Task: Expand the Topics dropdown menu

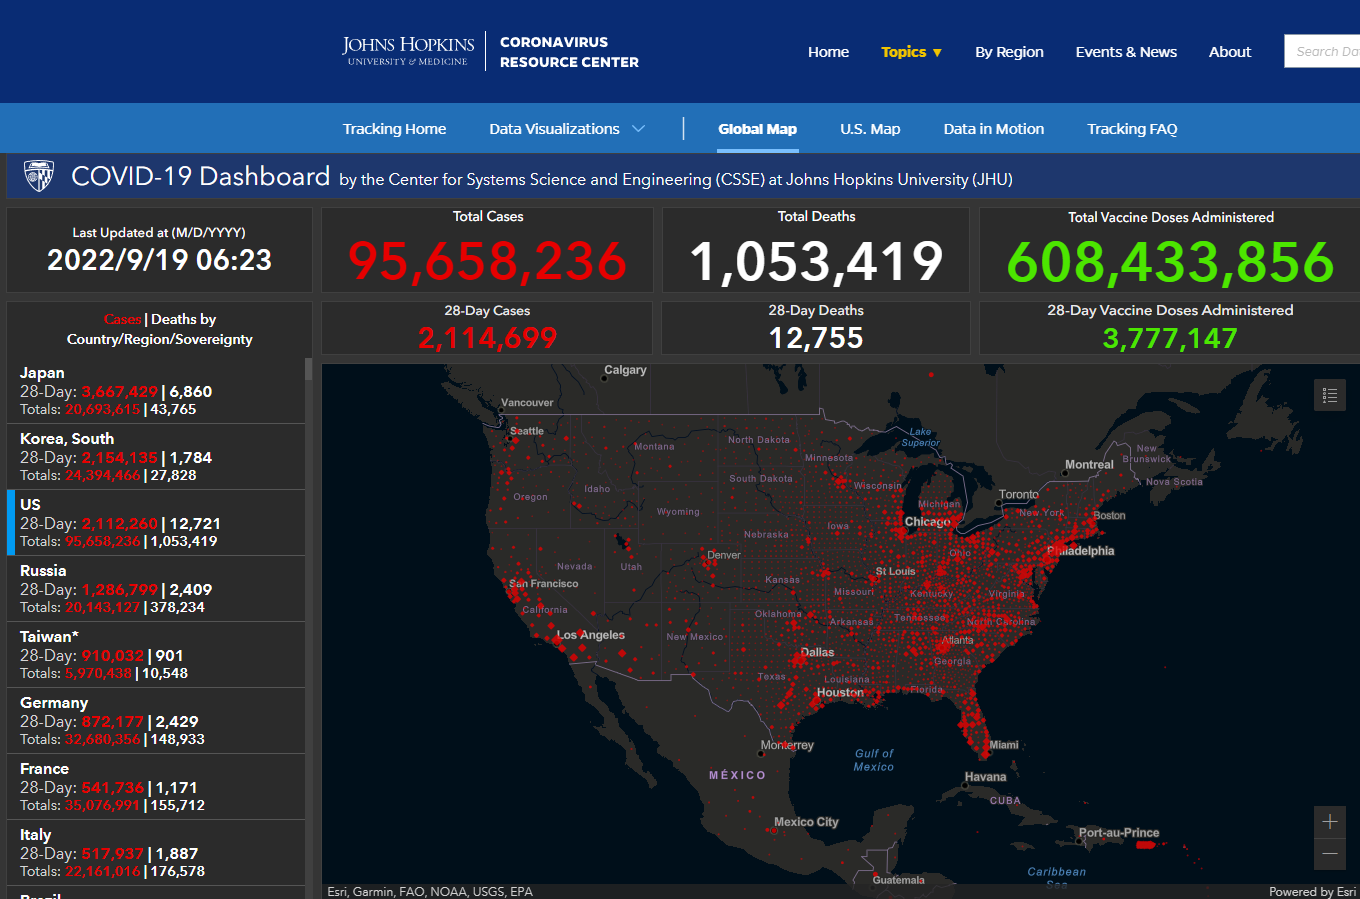Action: 911,52
